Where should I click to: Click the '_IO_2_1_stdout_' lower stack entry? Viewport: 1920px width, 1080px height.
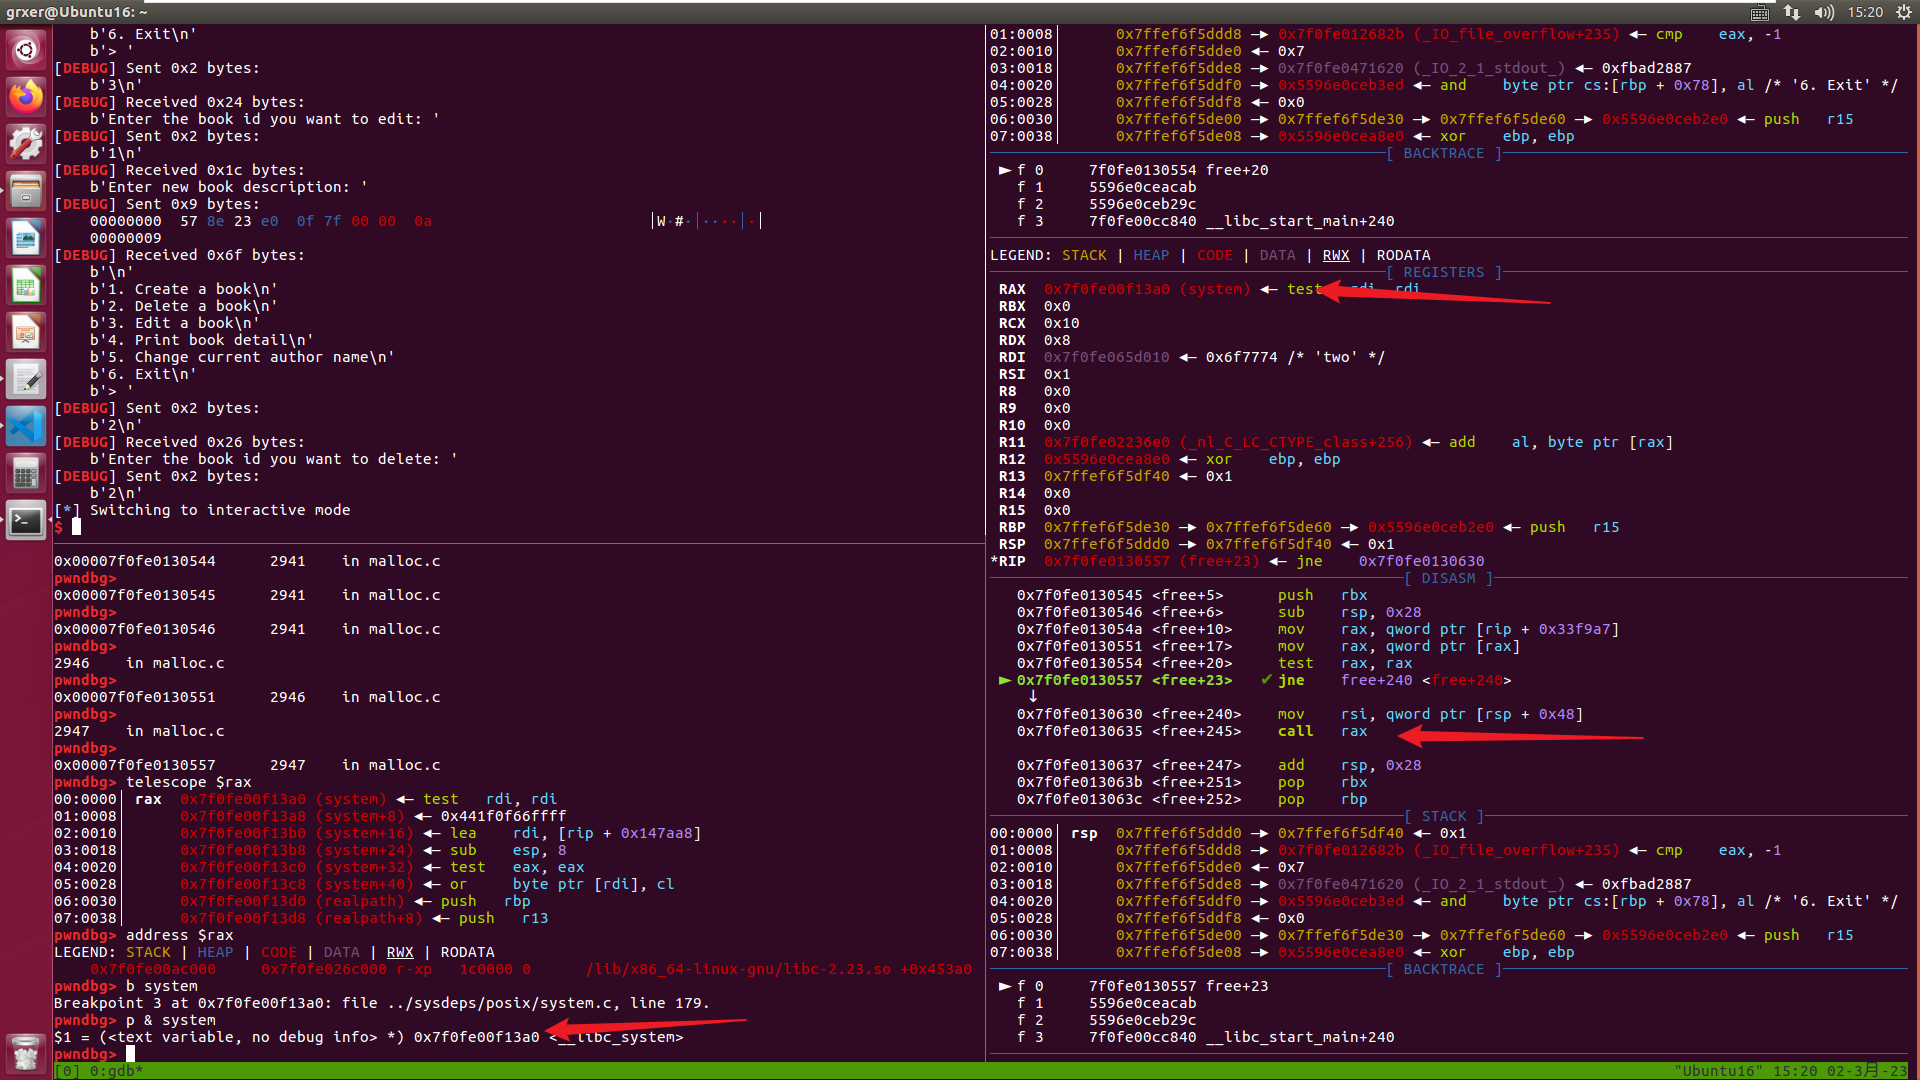(x=1488, y=884)
